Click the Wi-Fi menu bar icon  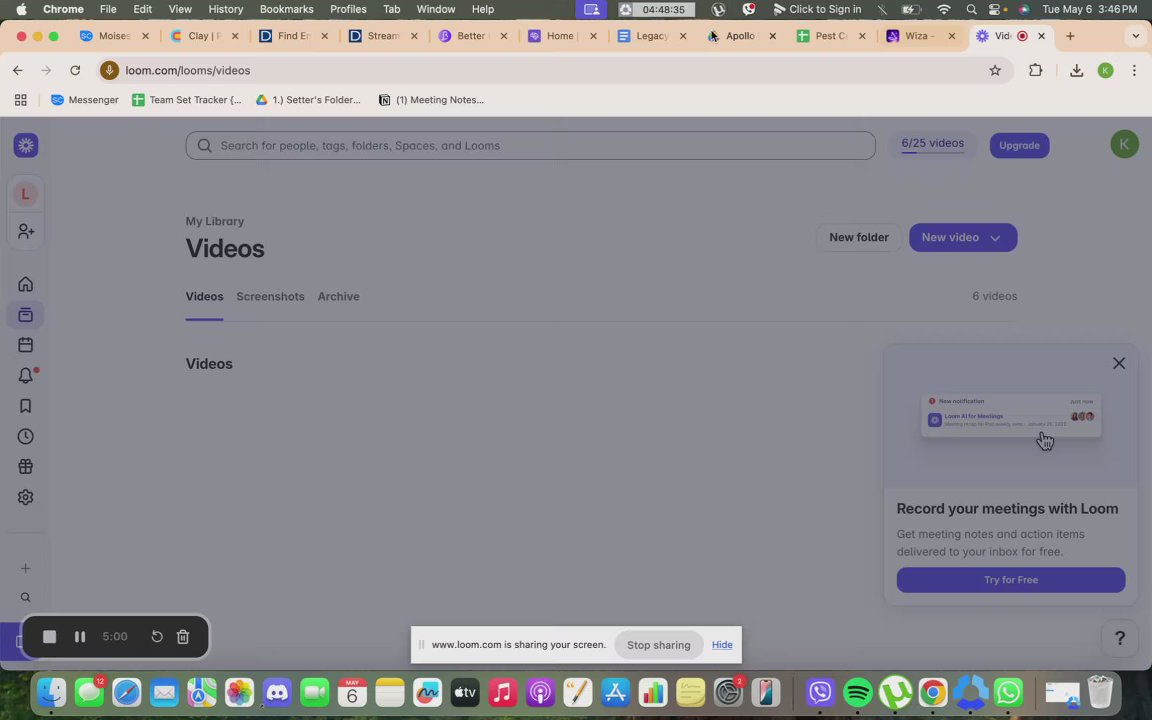(x=944, y=9)
